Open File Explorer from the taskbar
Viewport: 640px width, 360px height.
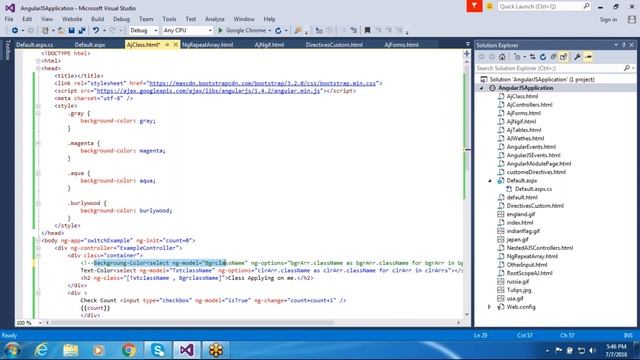tap(70, 350)
